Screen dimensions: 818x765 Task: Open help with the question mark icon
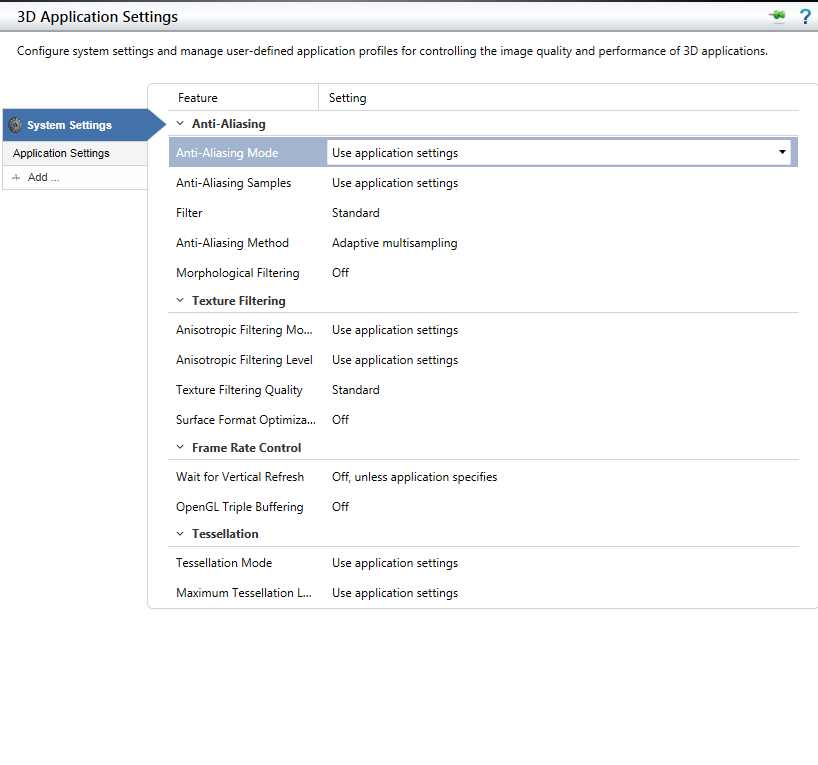click(x=805, y=17)
